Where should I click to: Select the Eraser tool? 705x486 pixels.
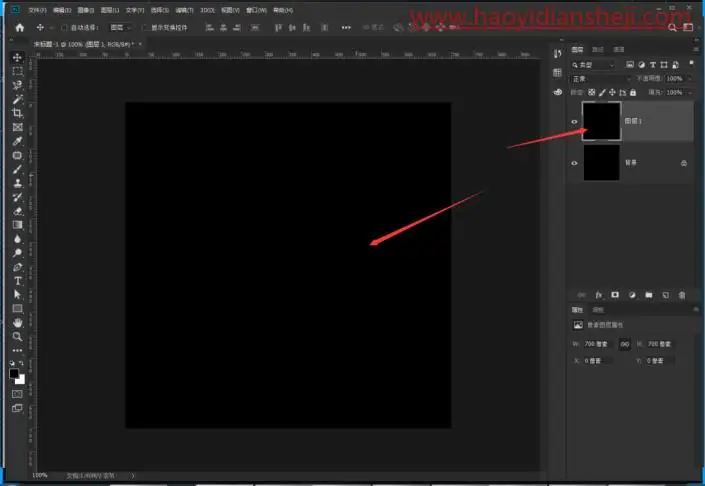[x=17, y=211]
